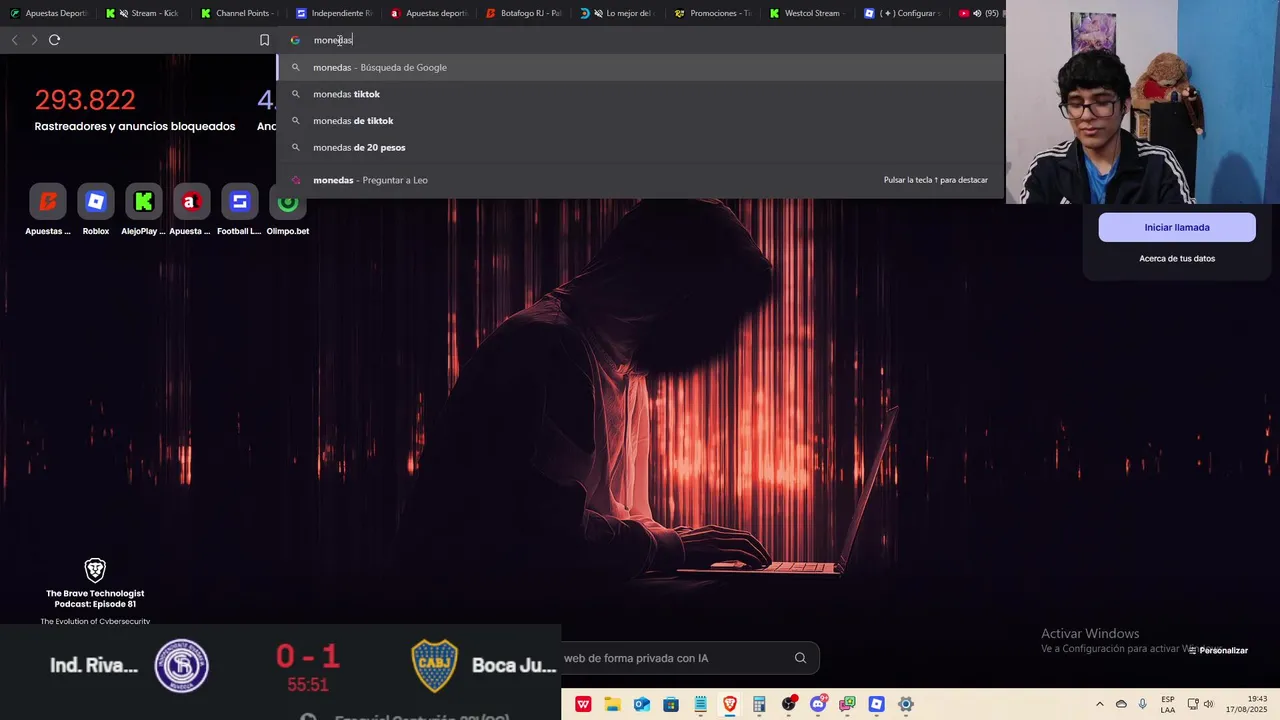
Task: Expand the system tray hidden icons chevron
Action: (1100, 704)
